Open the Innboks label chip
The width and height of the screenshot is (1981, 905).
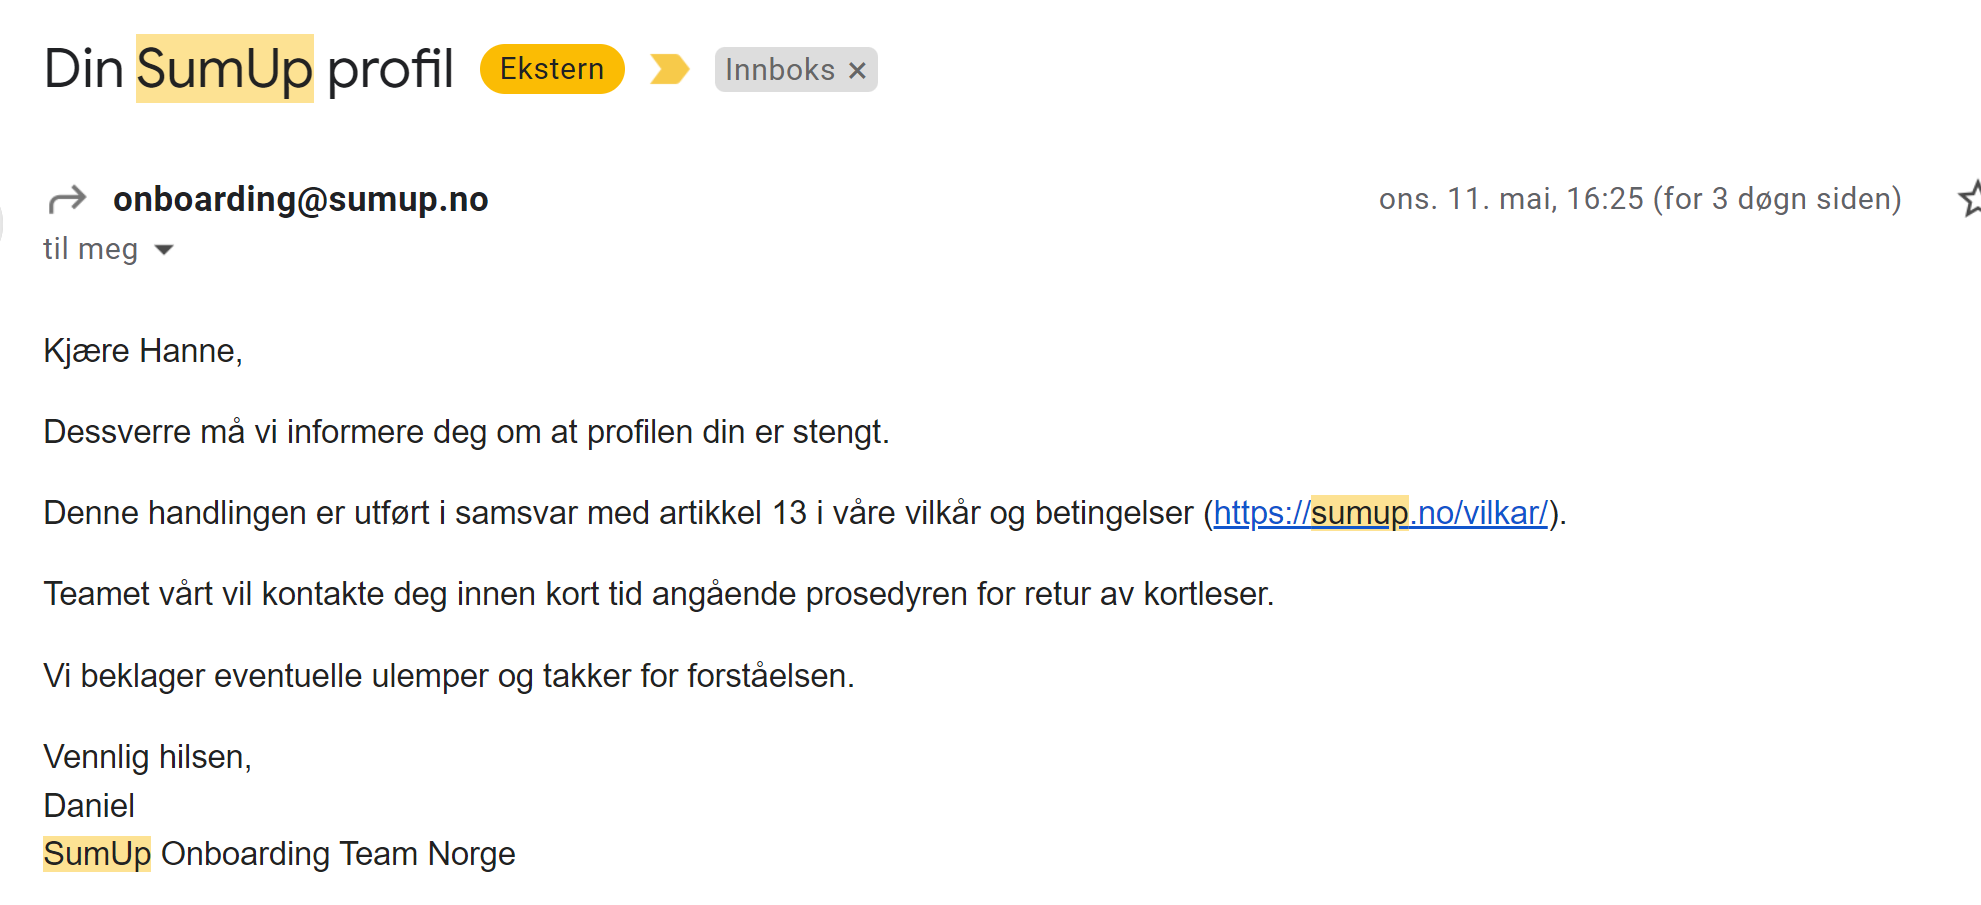coord(779,70)
